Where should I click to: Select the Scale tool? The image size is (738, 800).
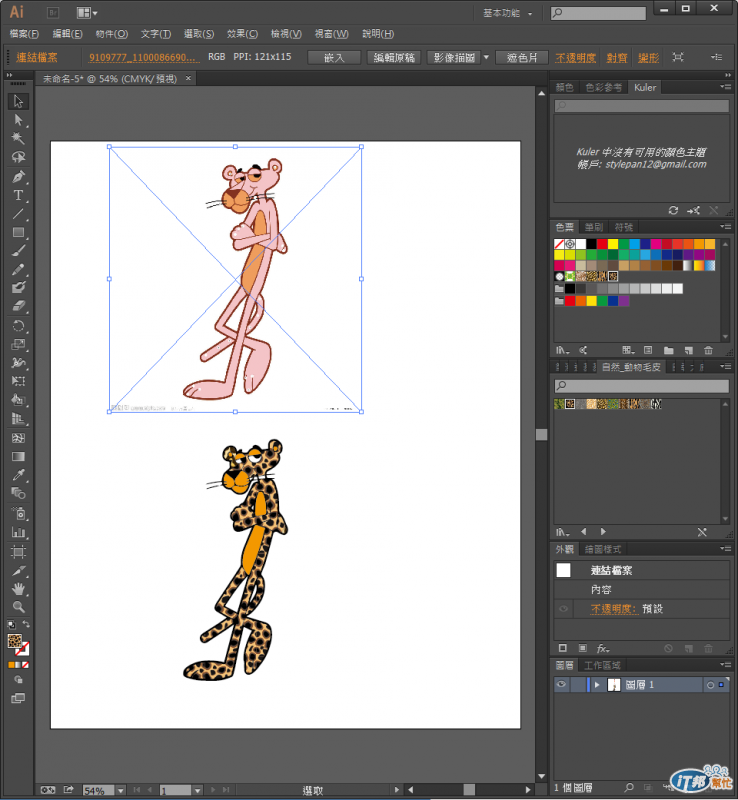18,344
